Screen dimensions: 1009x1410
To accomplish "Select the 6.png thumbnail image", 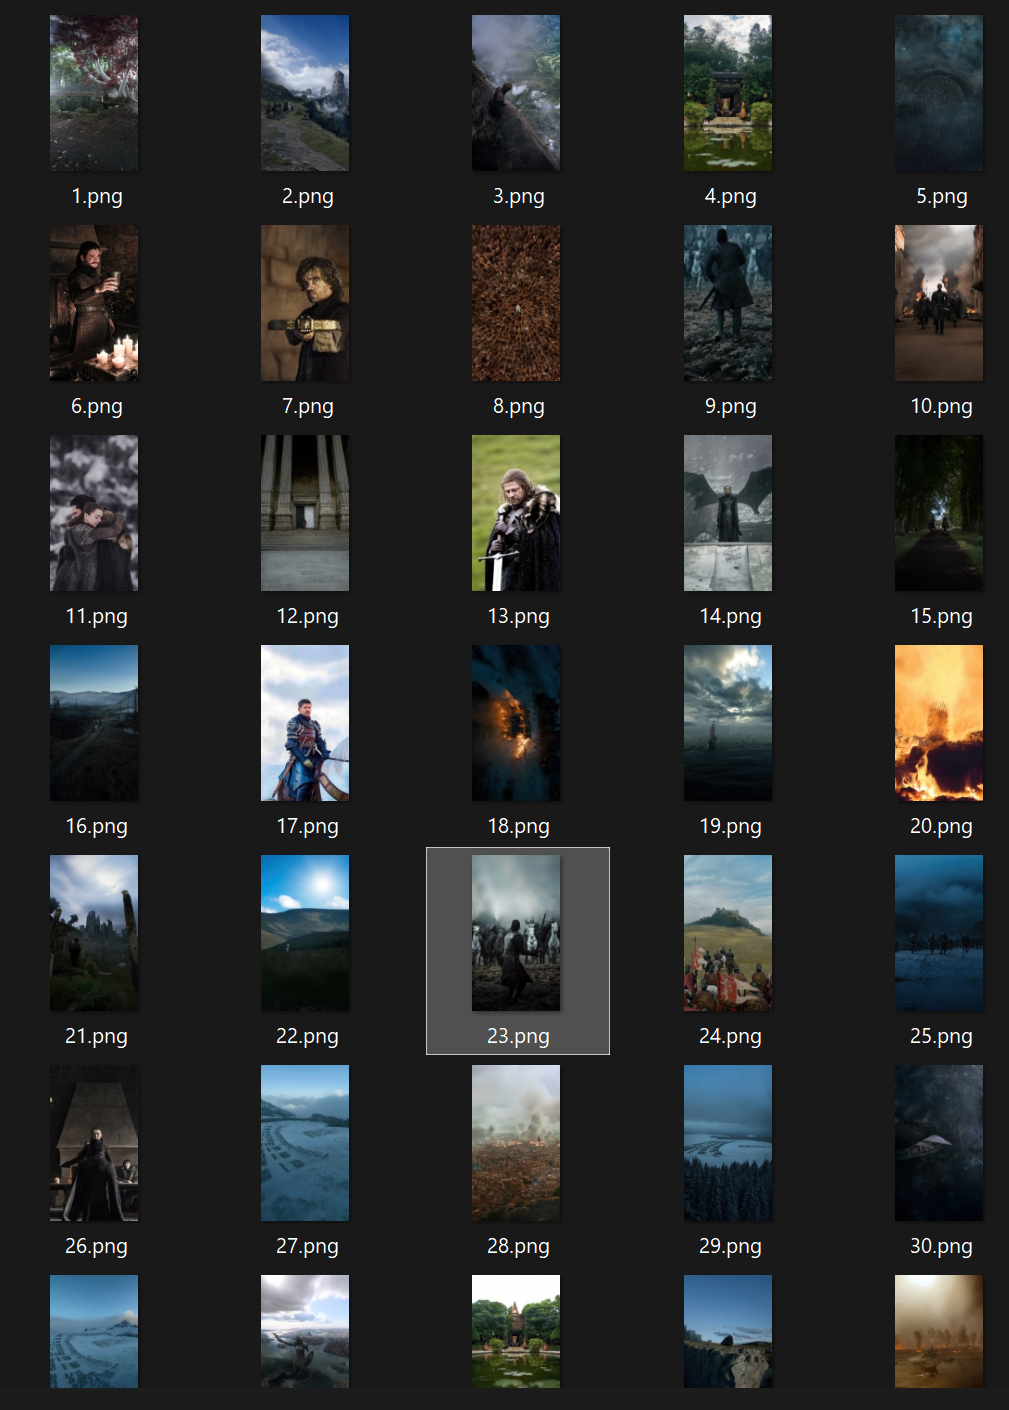I will click(x=94, y=303).
